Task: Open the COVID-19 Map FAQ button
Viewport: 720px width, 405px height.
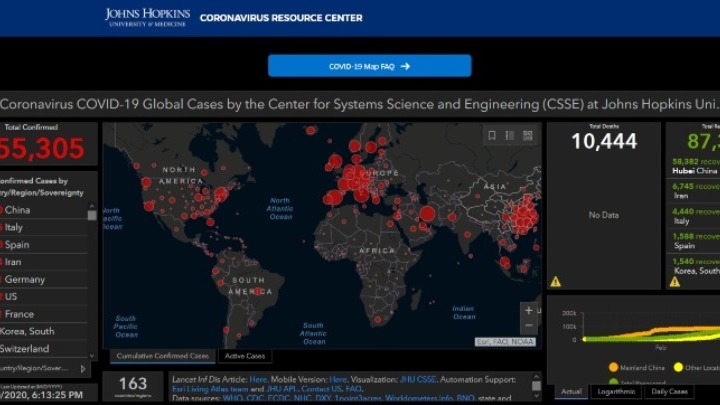Action: point(369,66)
